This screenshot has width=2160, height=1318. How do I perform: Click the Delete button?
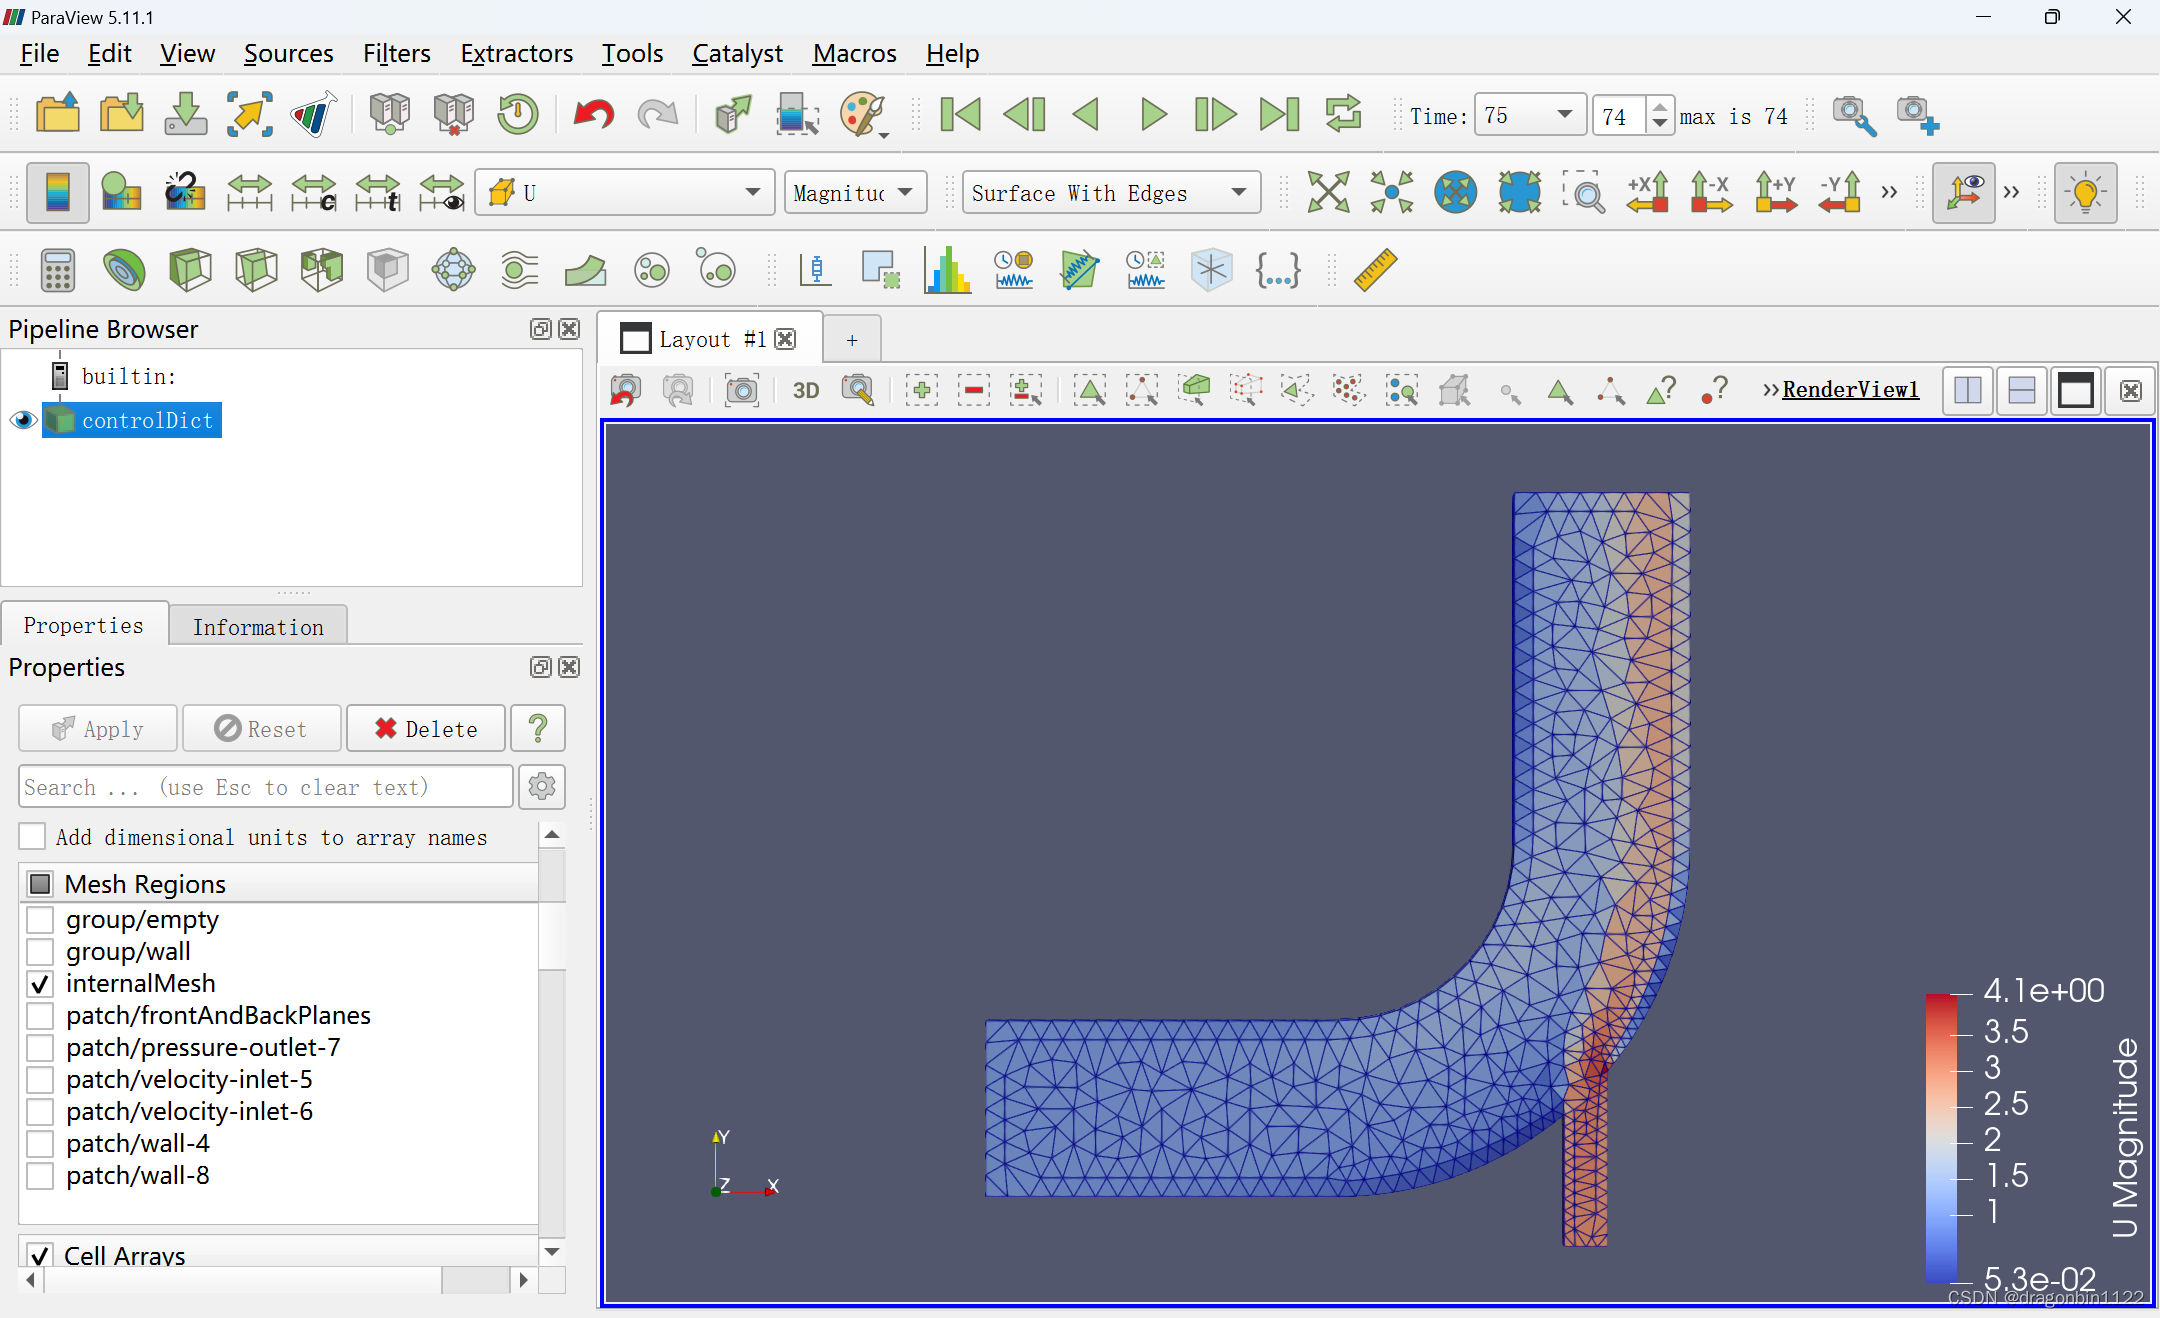[425, 729]
